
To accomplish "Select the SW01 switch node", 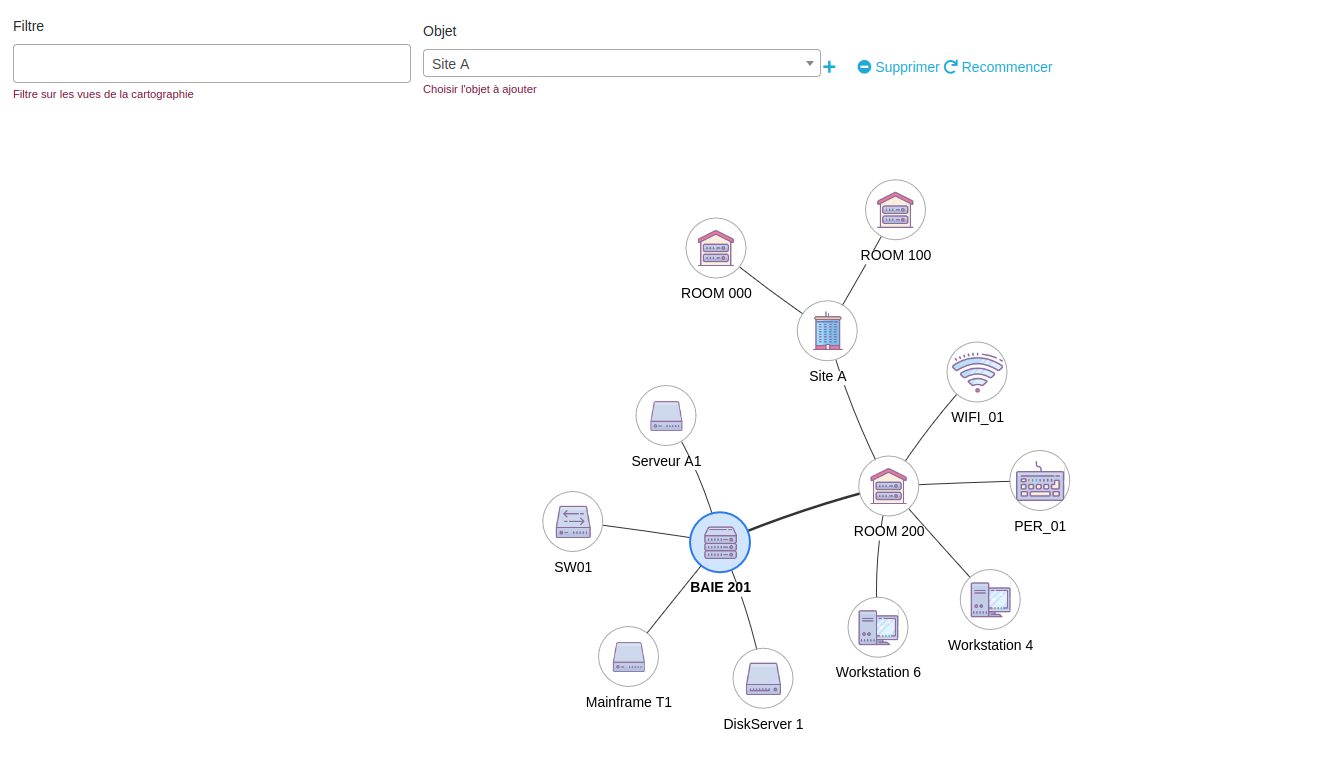I will [x=573, y=522].
